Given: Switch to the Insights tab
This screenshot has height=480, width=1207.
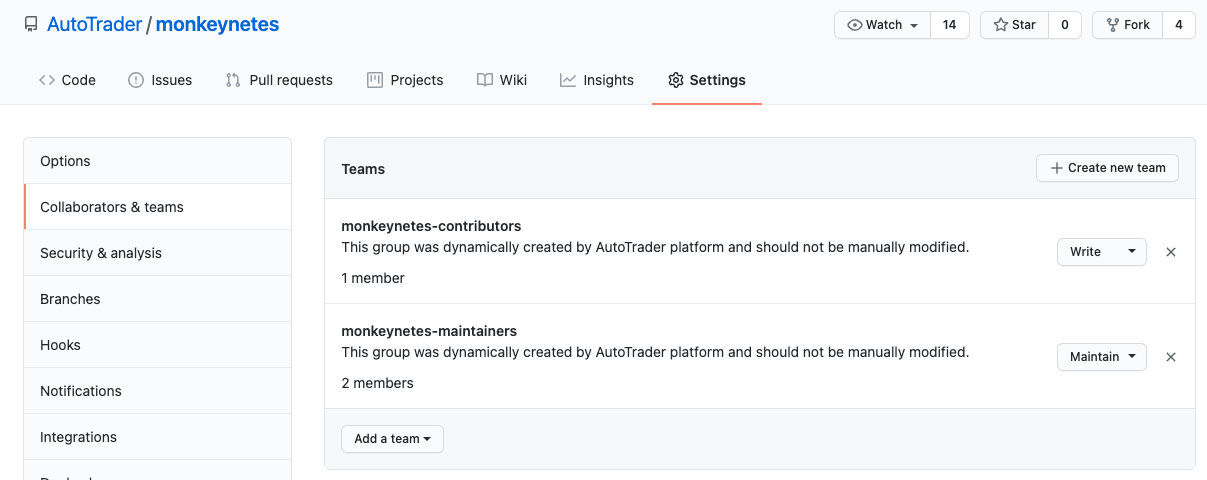Looking at the screenshot, I should (597, 80).
